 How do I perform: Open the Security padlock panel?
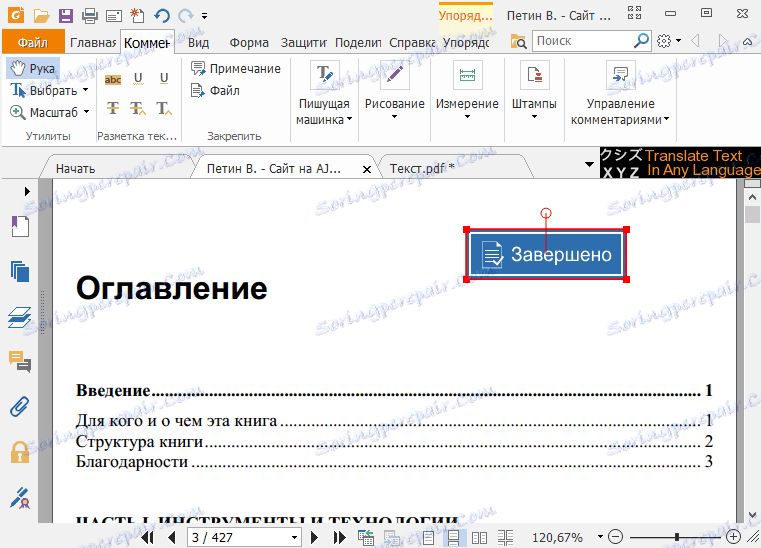pyautogui.click(x=20, y=452)
